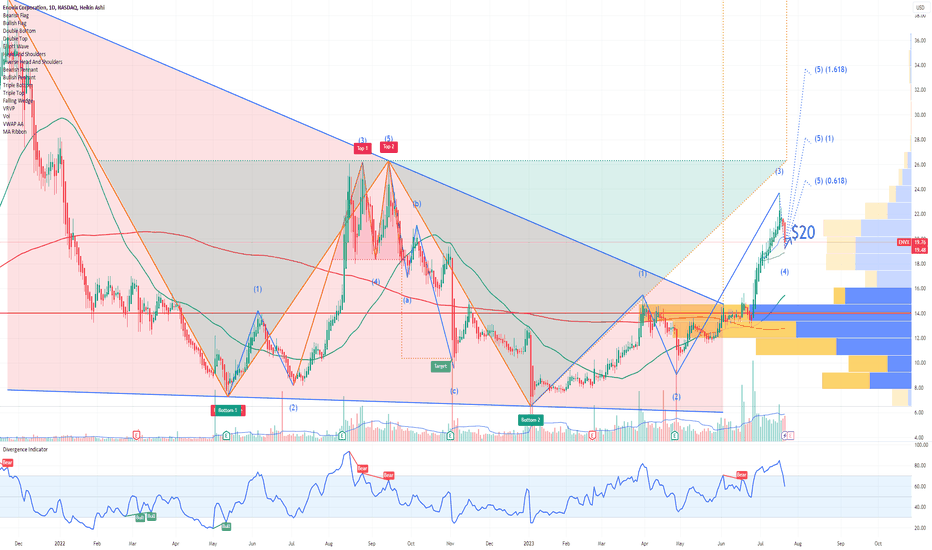Select the Double Bottom indicator legend

(x=19, y=30)
